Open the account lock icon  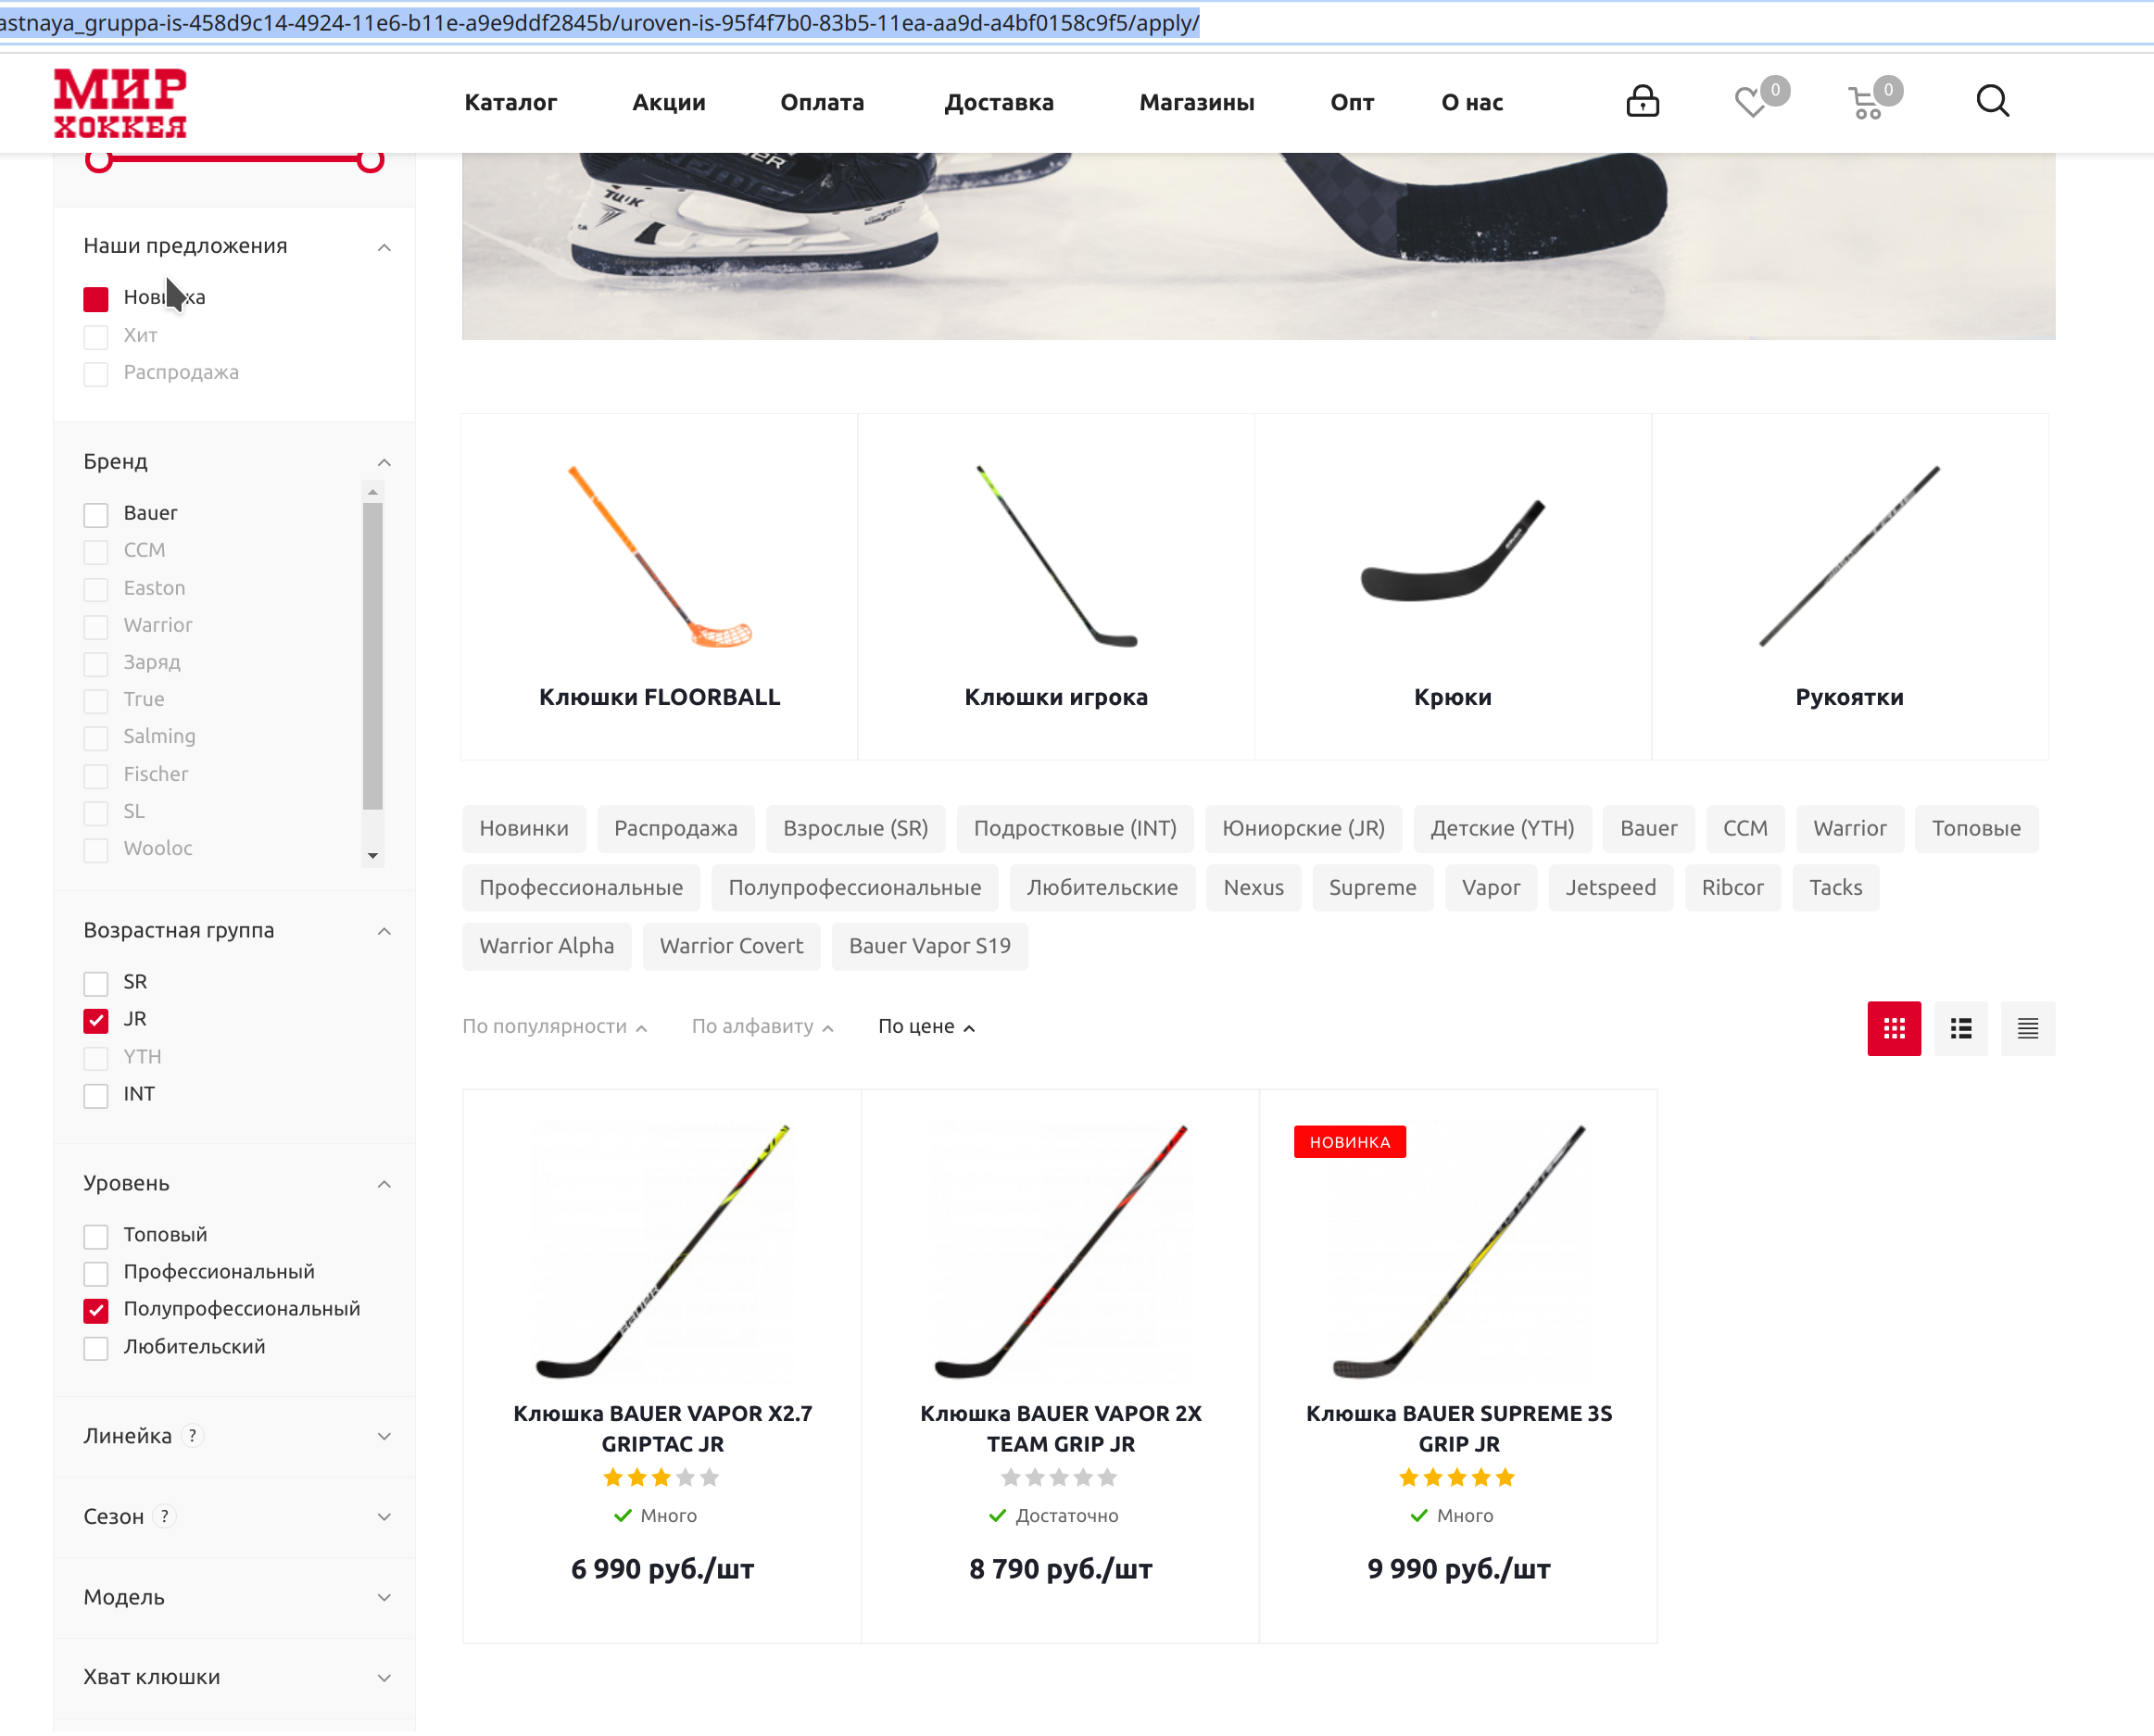1642,101
